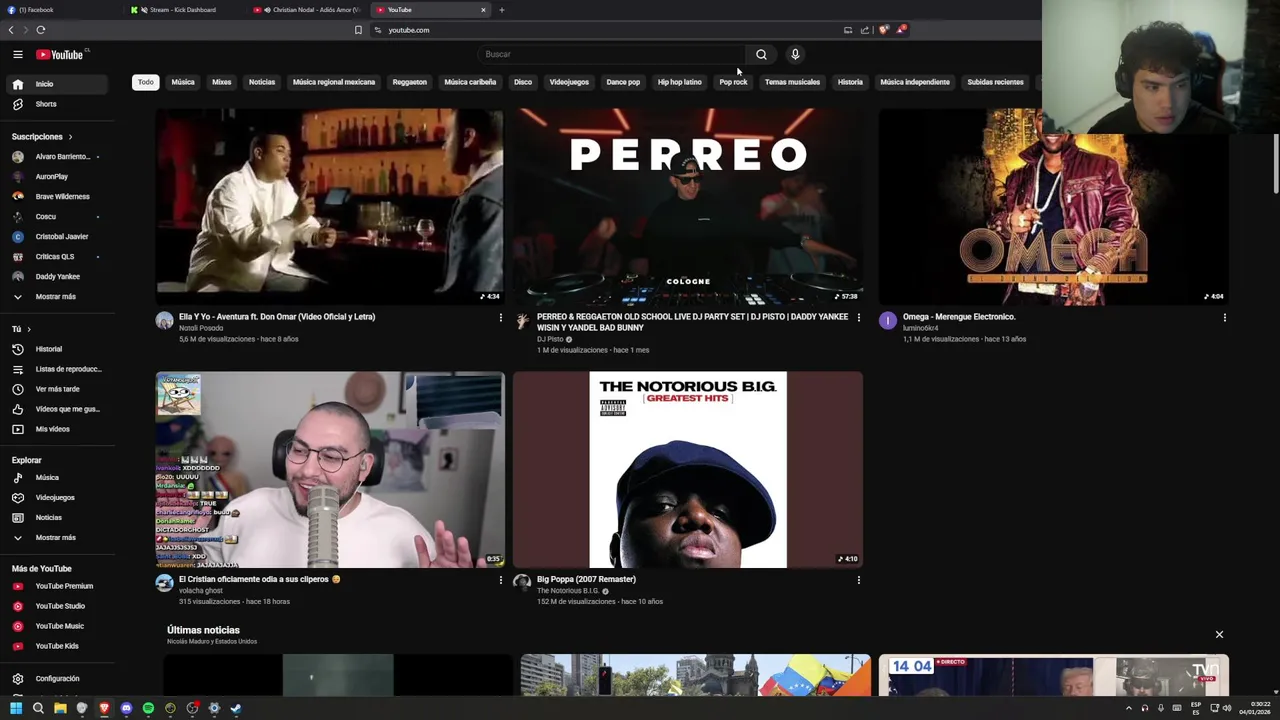The height and width of the screenshot is (720, 1280).
Task: Open a new browser tab
Action: pos(502,10)
